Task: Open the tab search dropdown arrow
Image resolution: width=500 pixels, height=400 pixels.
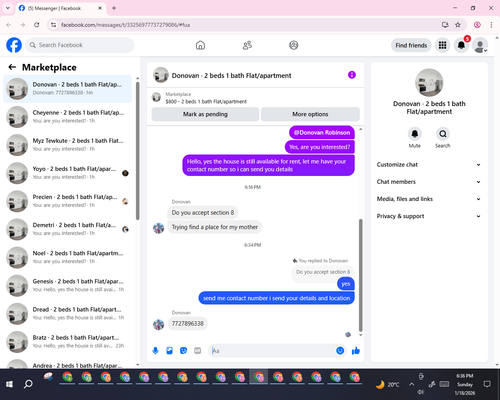Action: pos(8,8)
